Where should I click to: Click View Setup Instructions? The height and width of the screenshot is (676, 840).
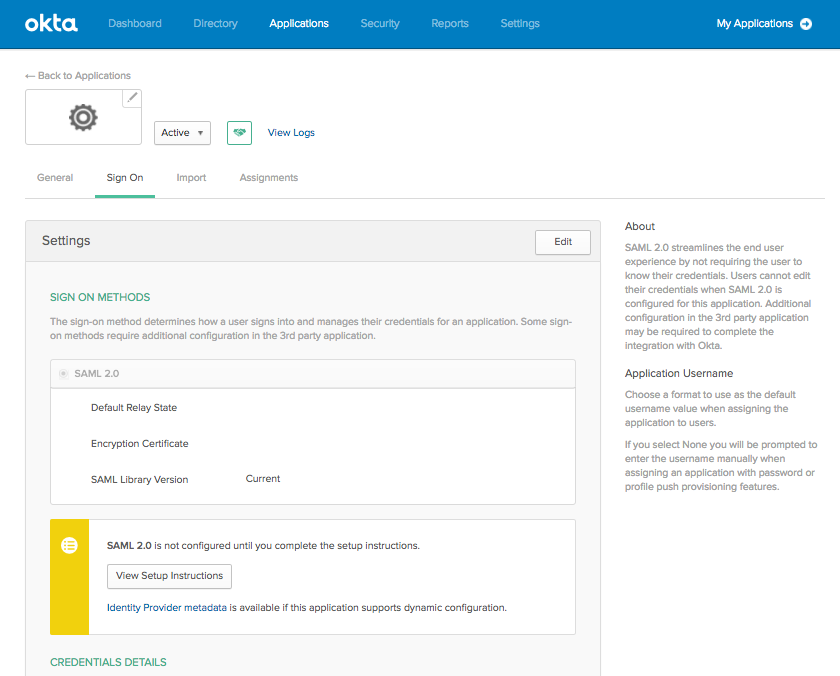(169, 576)
